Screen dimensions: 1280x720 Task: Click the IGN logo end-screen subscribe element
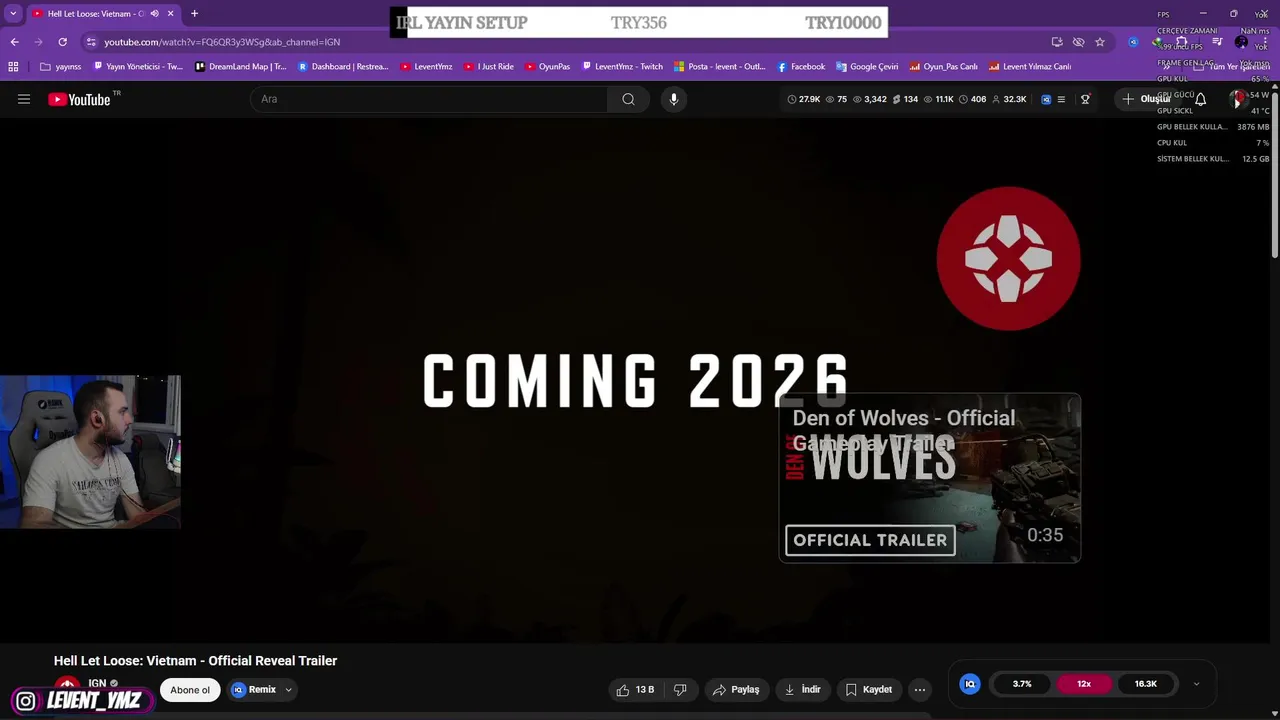pyautogui.click(x=1008, y=258)
